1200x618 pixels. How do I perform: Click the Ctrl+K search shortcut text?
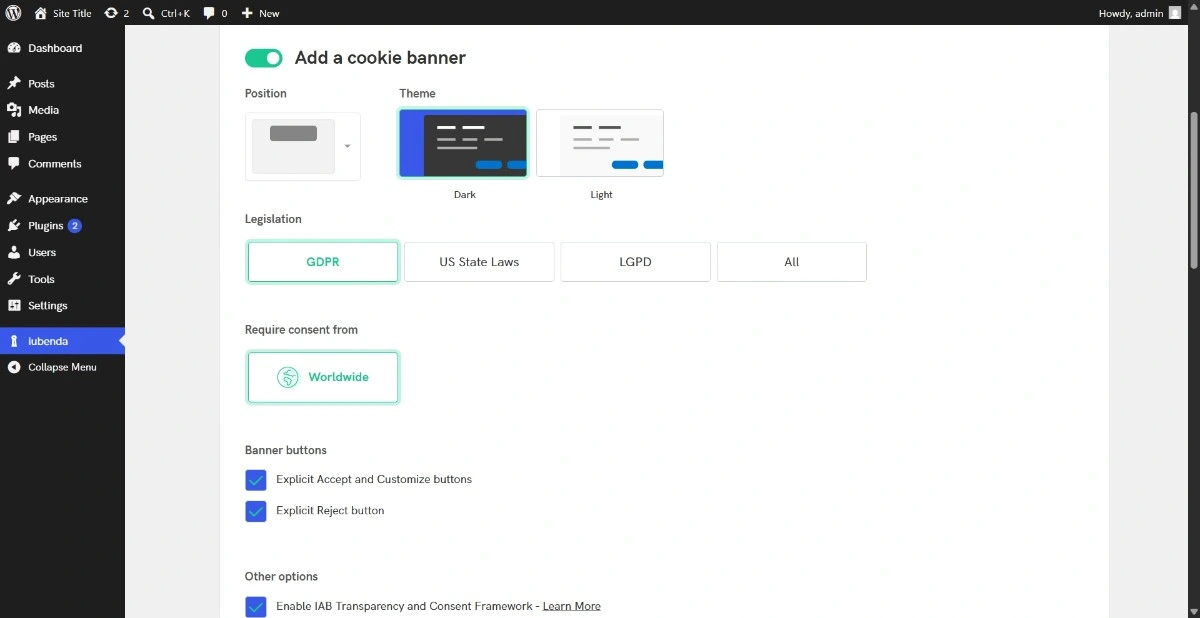(175, 13)
